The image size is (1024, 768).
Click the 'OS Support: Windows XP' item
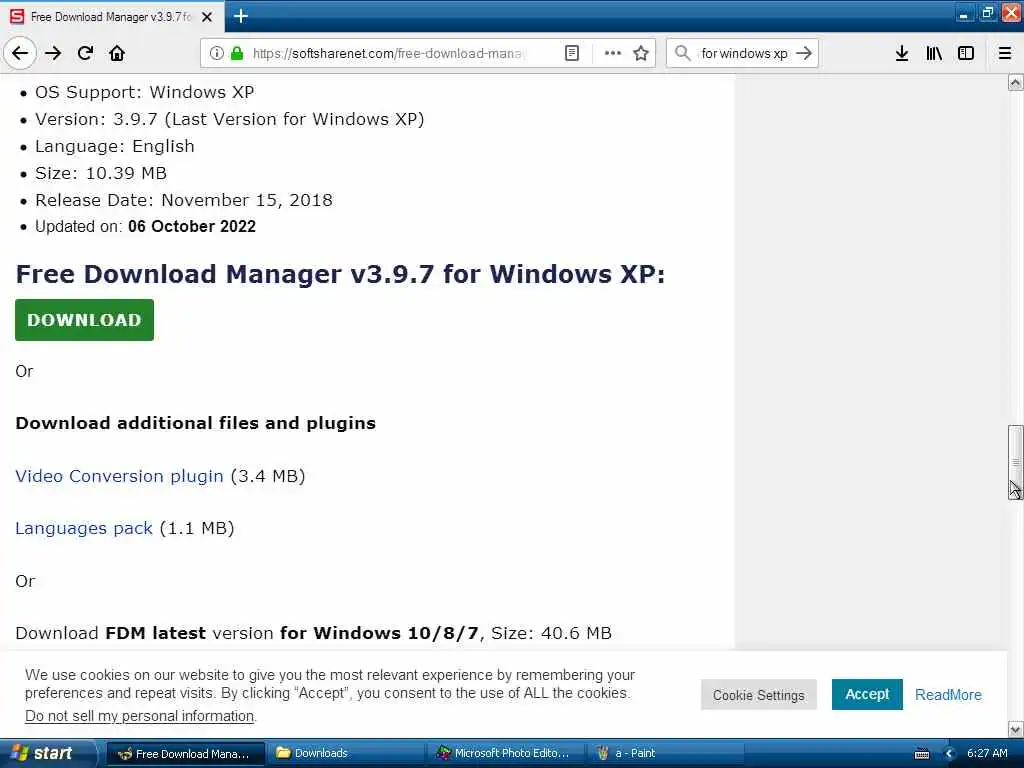tap(144, 92)
